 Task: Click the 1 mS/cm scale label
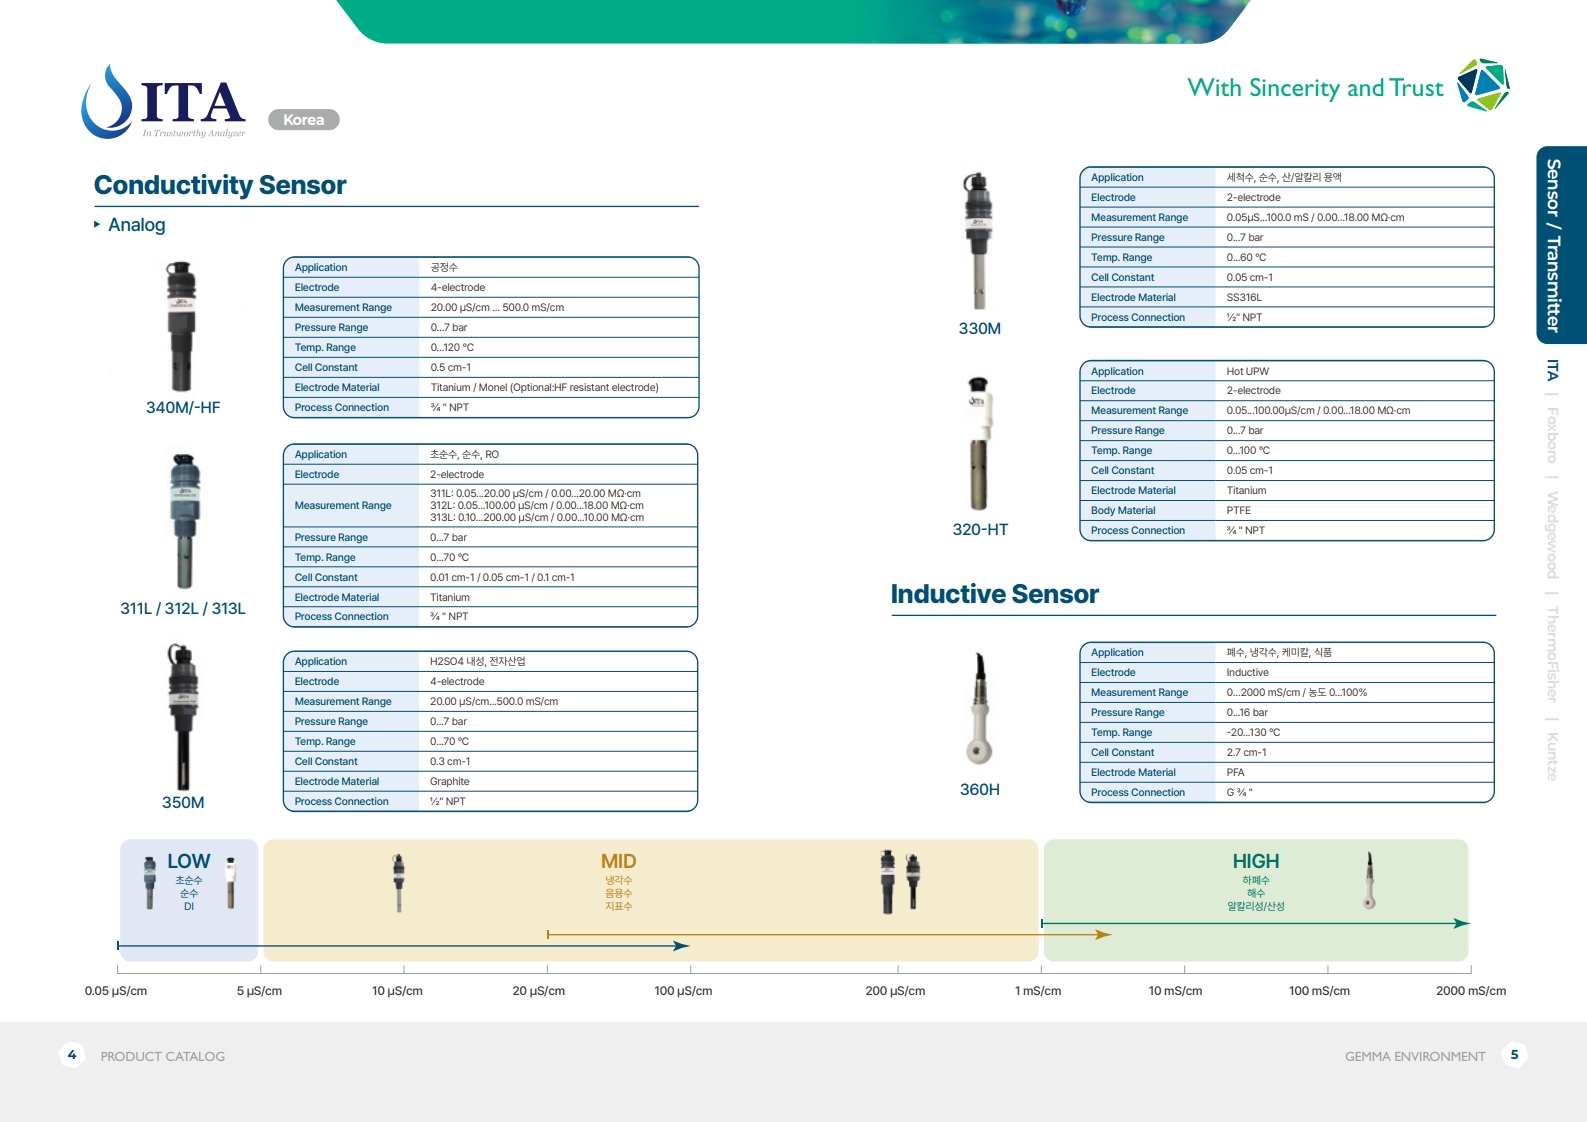click(1038, 991)
